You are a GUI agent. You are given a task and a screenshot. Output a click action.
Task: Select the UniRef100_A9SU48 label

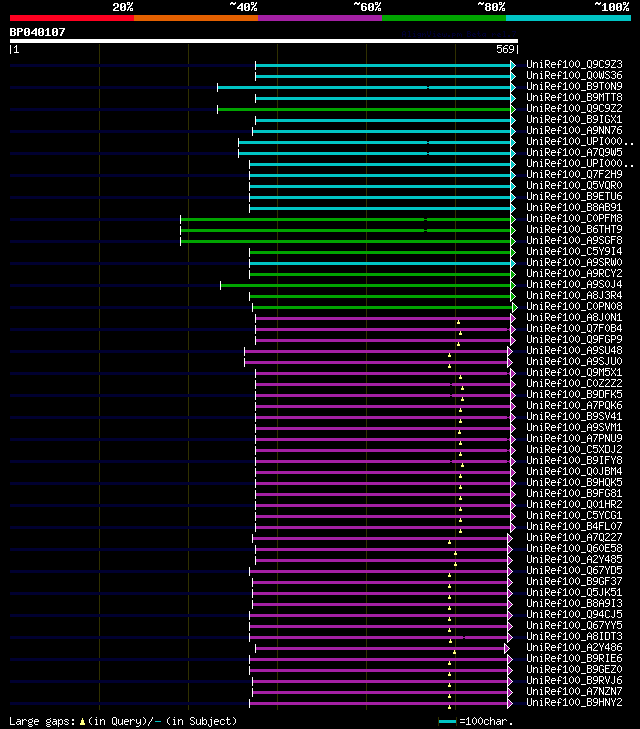(x=574, y=351)
